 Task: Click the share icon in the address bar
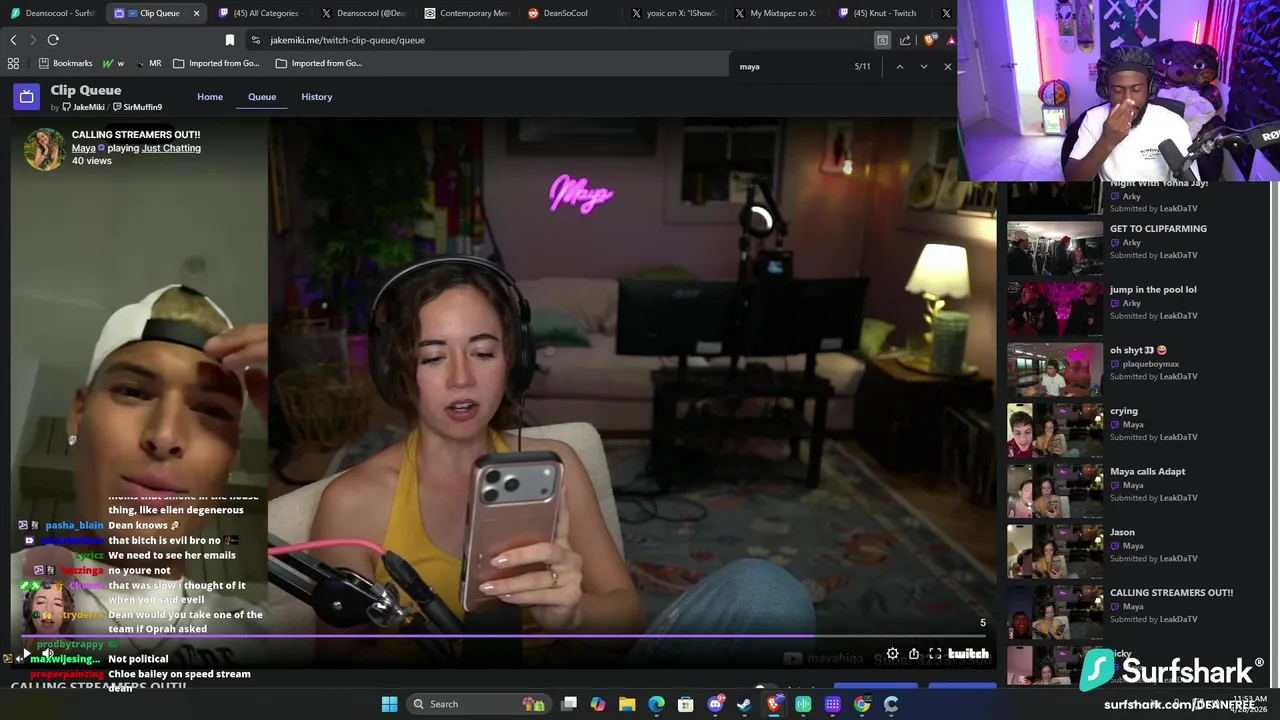point(905,40)
